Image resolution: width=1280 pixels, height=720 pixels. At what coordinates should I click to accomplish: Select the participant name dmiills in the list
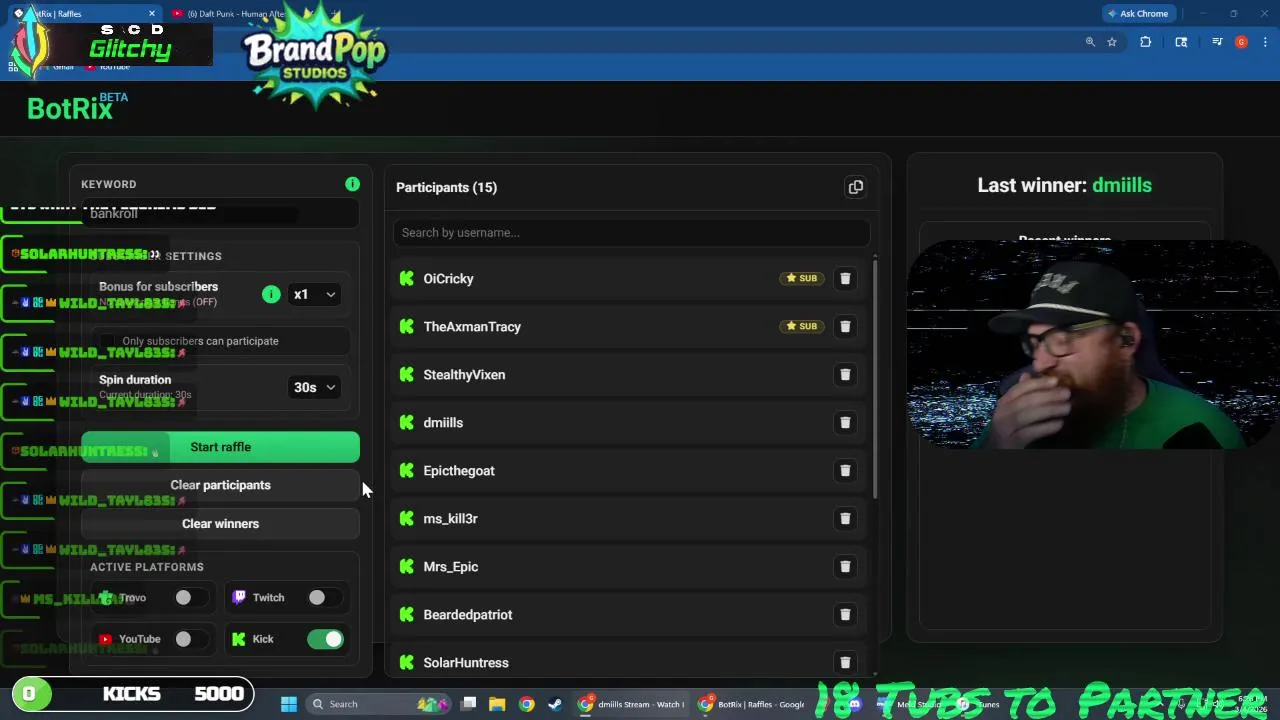point(443,423)
